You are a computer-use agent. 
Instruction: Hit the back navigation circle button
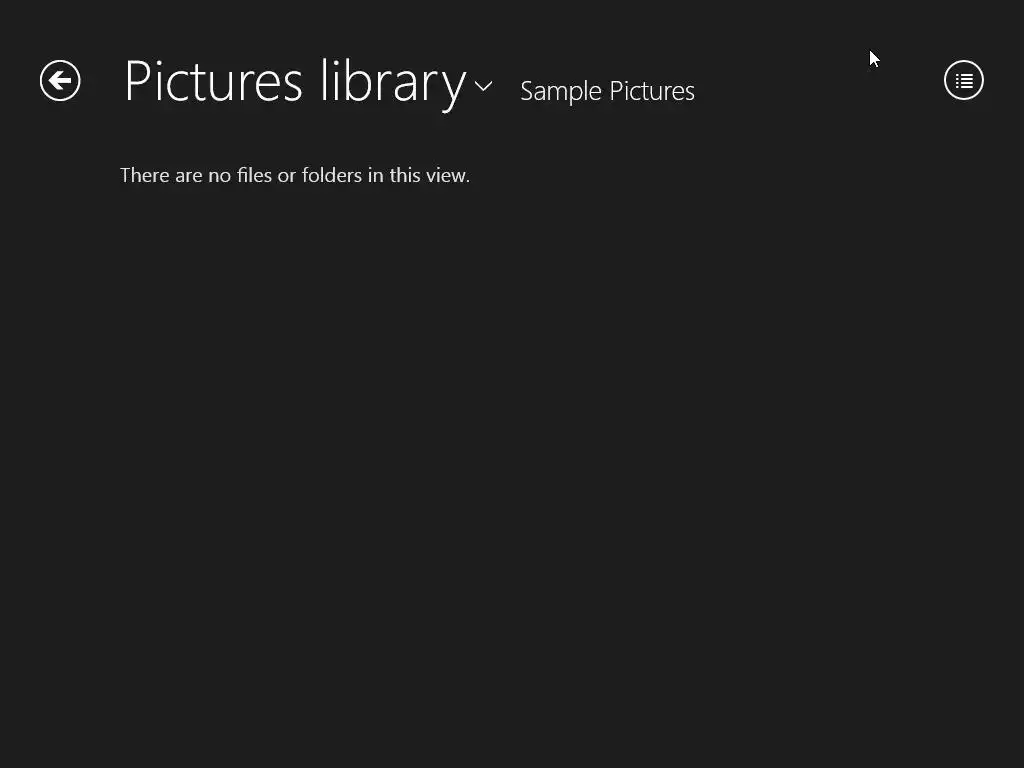(60, 81)
